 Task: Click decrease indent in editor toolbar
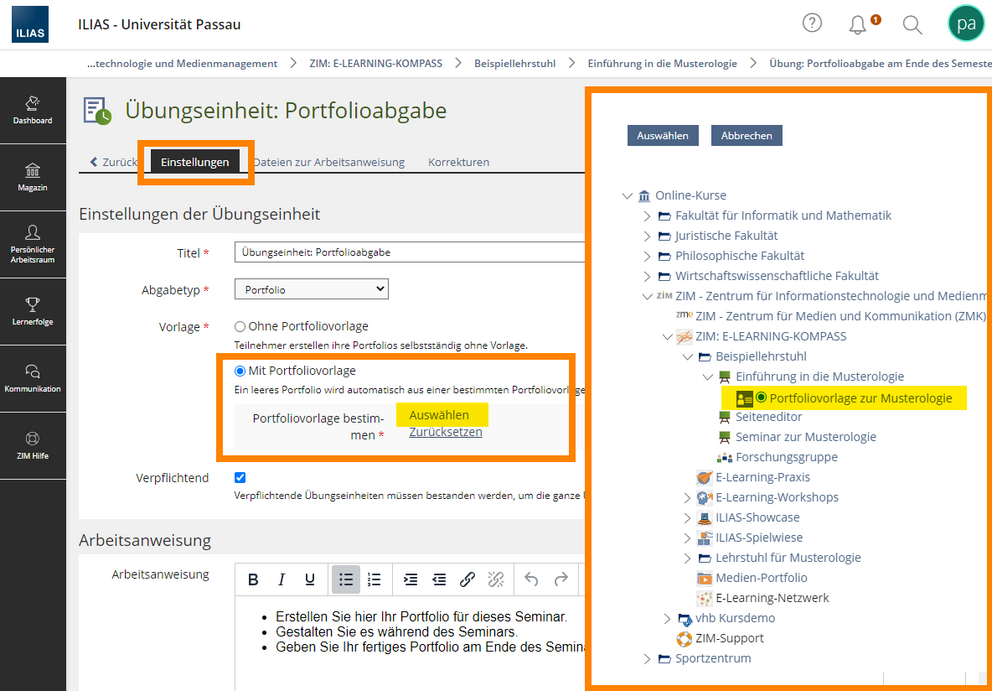coord(439,580)
